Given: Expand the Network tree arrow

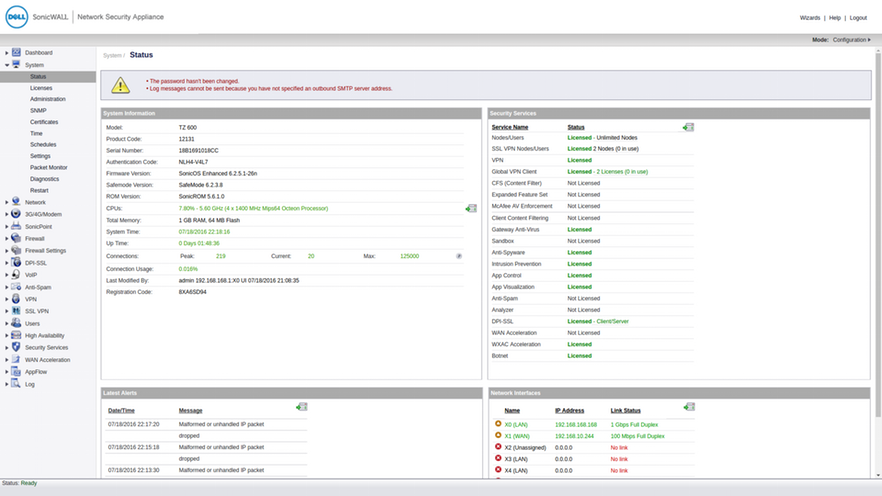Looking at the screenshot, I should 7,202.
